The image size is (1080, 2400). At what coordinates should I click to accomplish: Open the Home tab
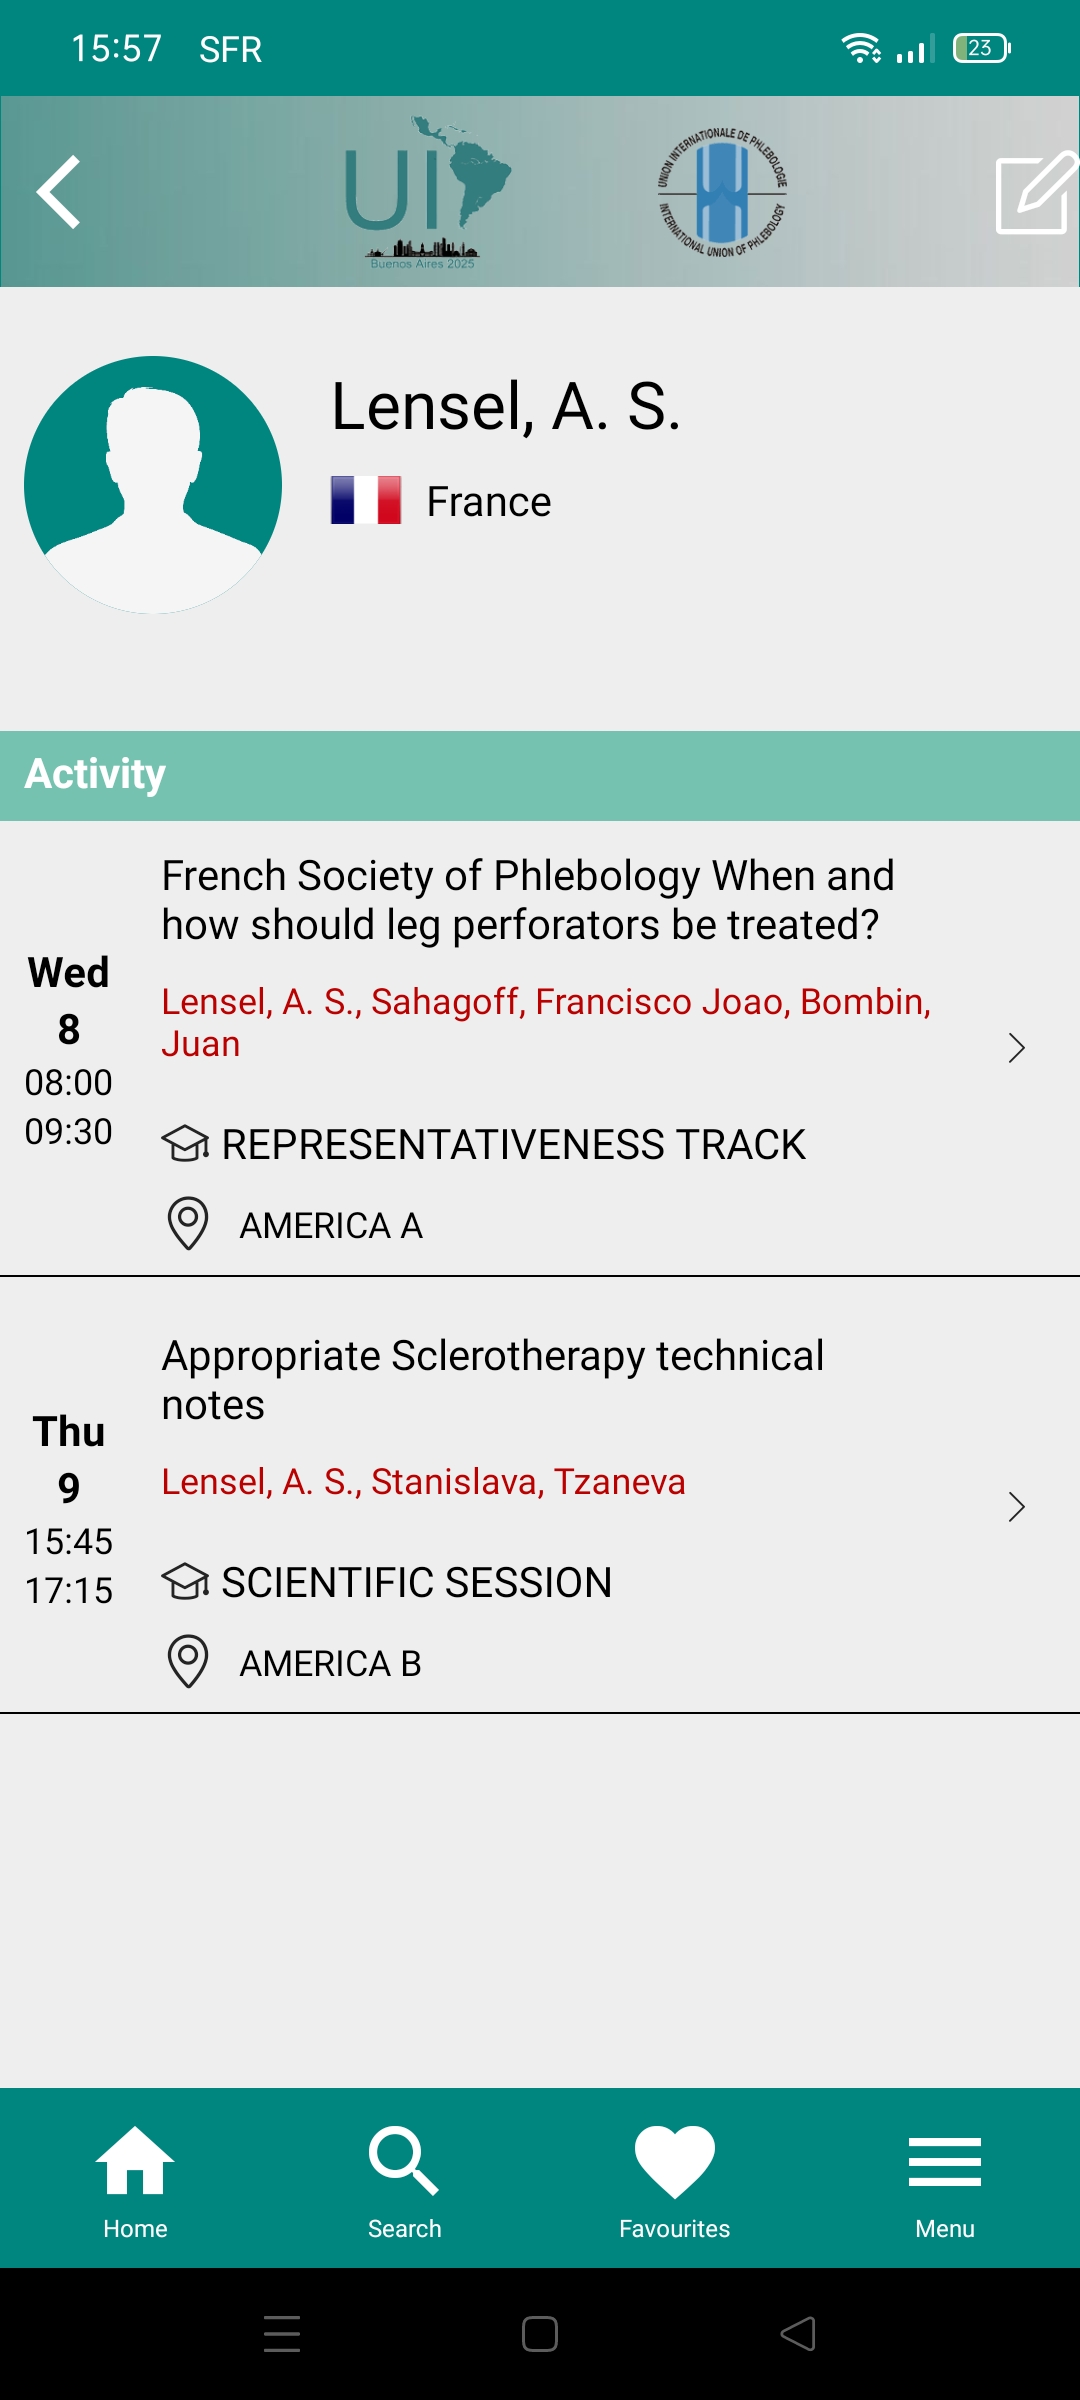coord(135,2182)
